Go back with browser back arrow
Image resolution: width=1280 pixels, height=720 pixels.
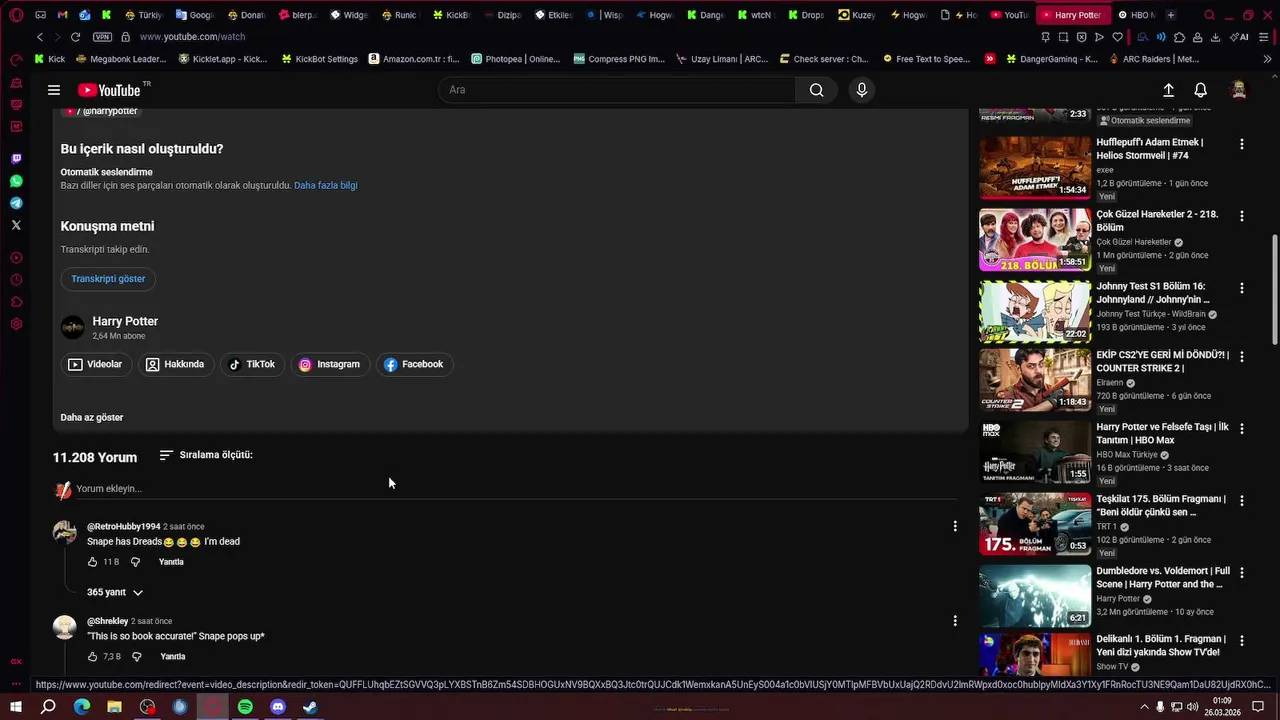tap(40, 37)
